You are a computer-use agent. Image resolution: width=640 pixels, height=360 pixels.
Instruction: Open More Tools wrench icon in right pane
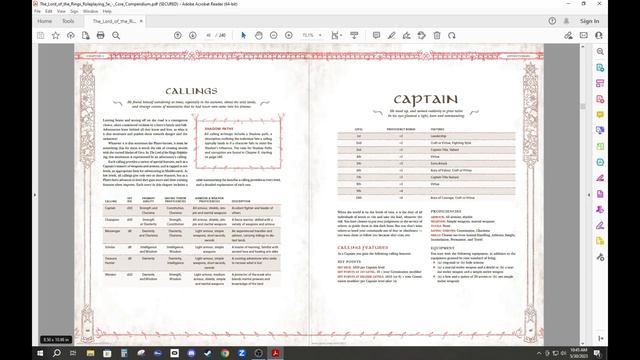tap(600, 257)
